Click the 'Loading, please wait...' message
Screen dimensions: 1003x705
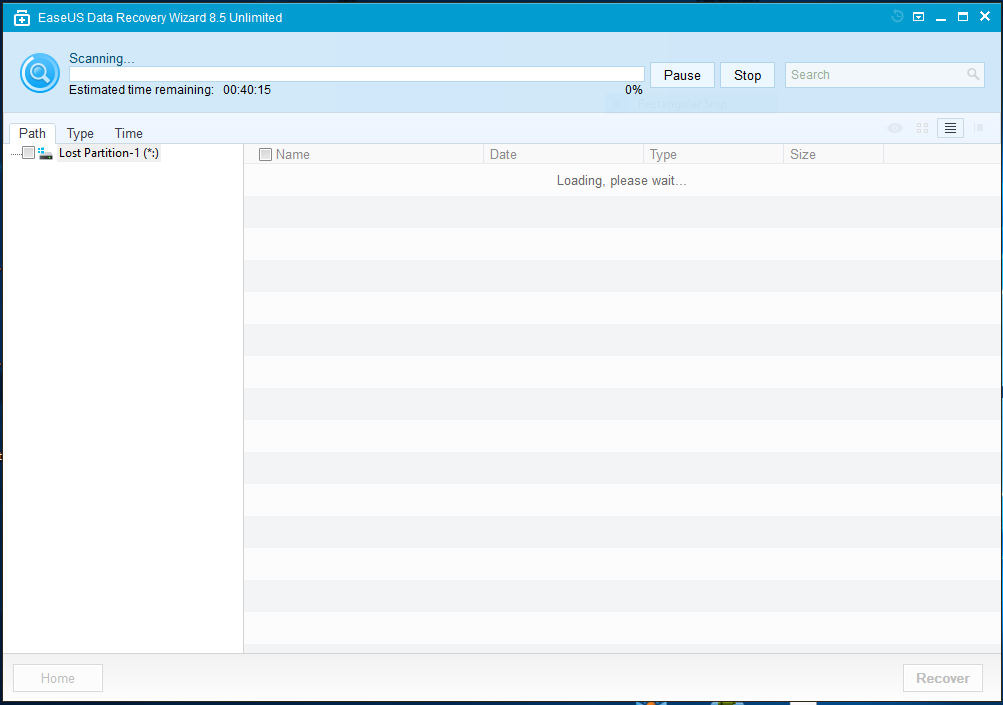(x=621, y=180)
